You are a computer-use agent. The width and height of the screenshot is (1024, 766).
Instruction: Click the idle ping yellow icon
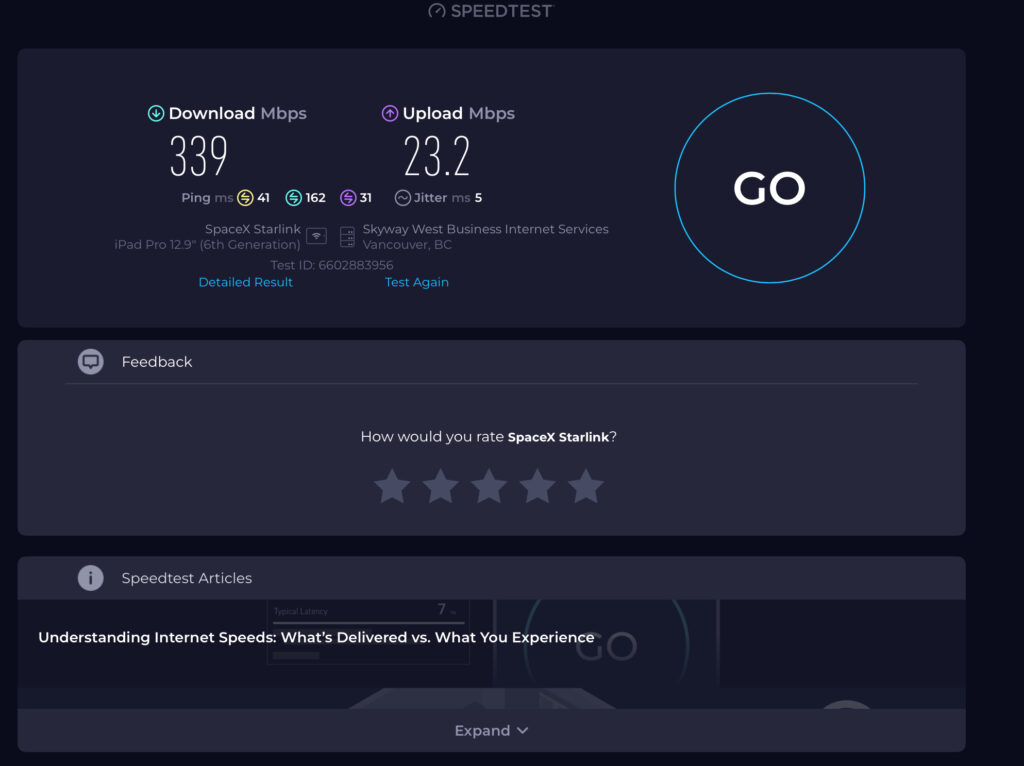245,197
